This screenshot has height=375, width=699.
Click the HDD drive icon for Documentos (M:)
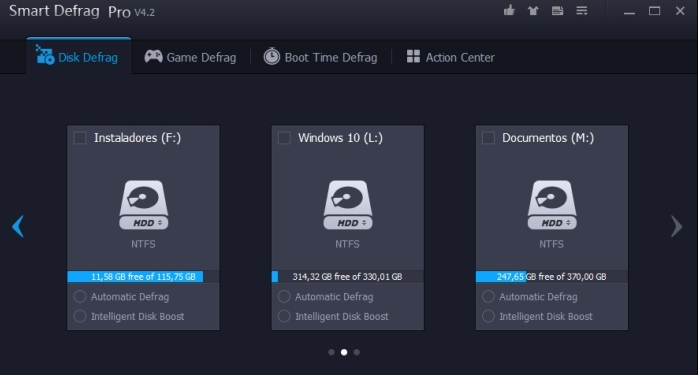[x=552, y=205]
